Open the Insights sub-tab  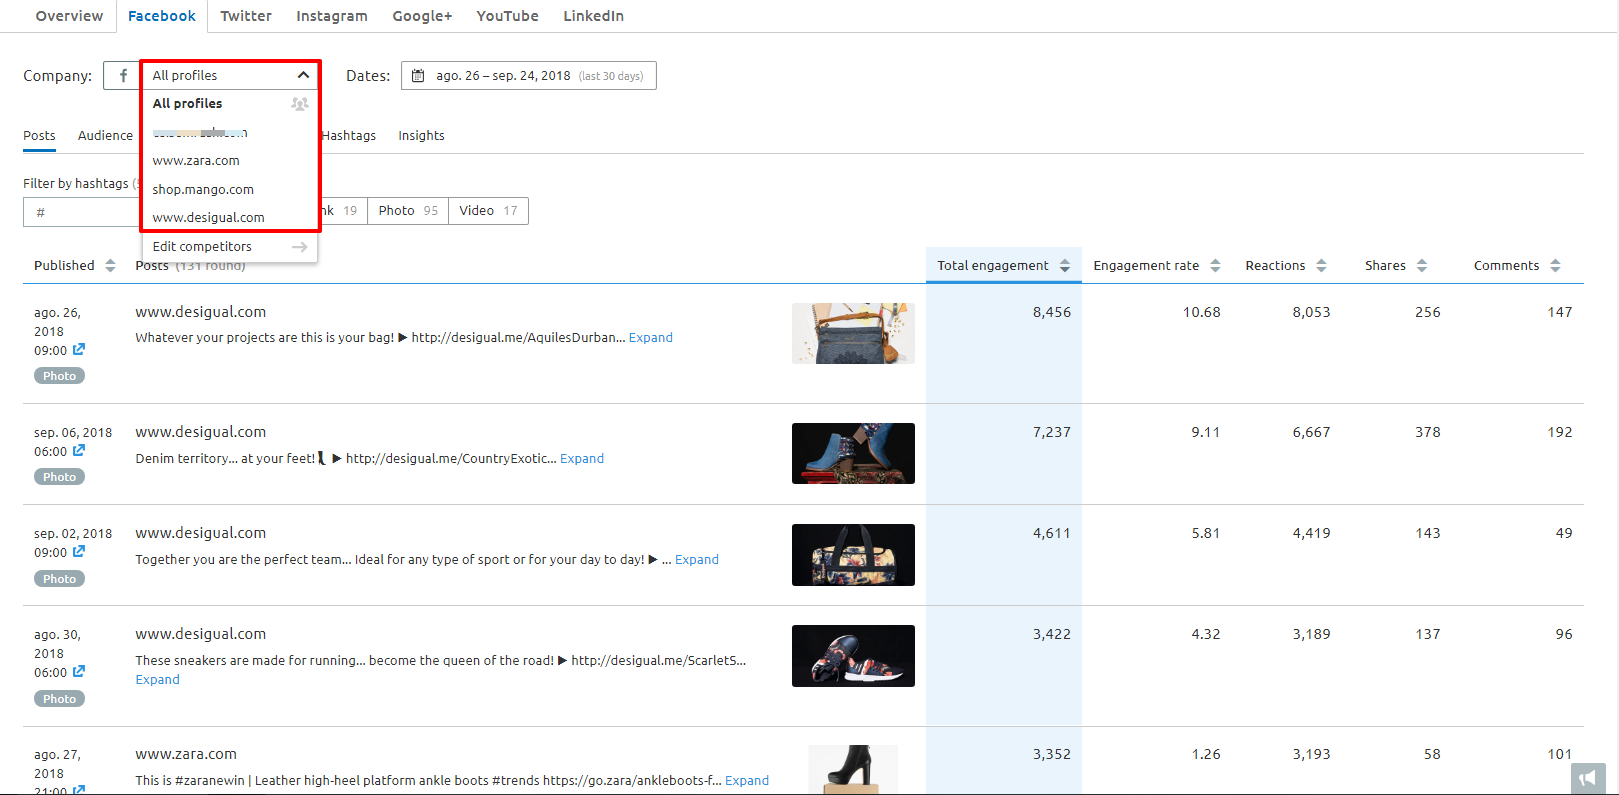tap(421, 136)
